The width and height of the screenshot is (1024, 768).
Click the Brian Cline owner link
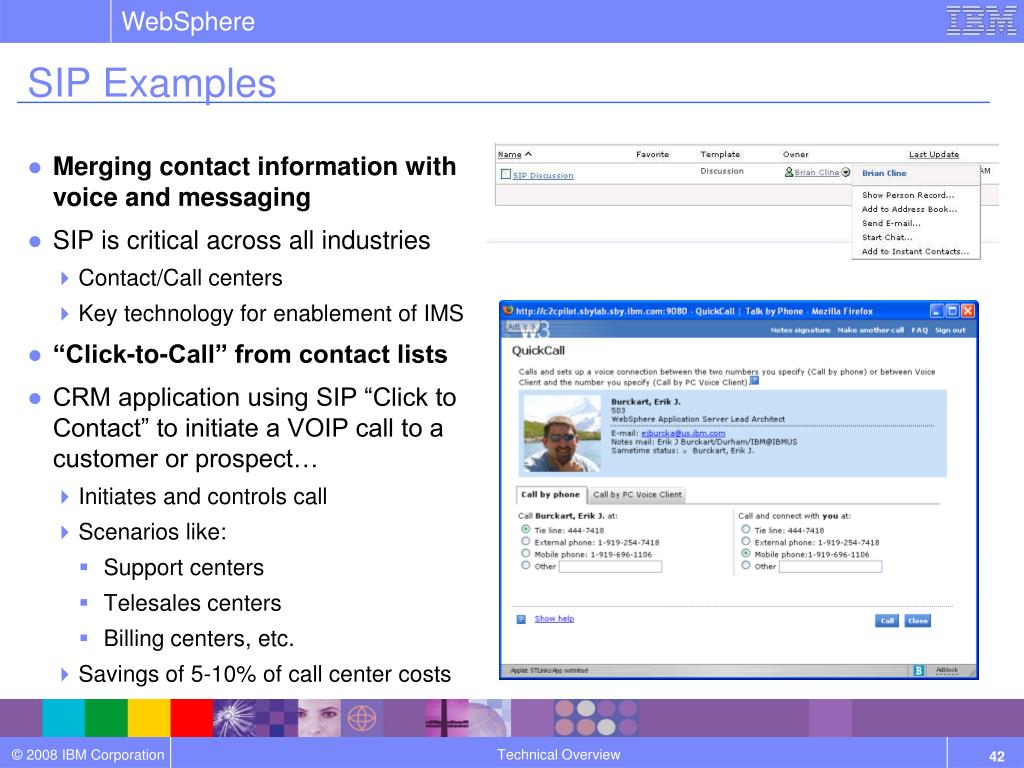pos(816,172)
